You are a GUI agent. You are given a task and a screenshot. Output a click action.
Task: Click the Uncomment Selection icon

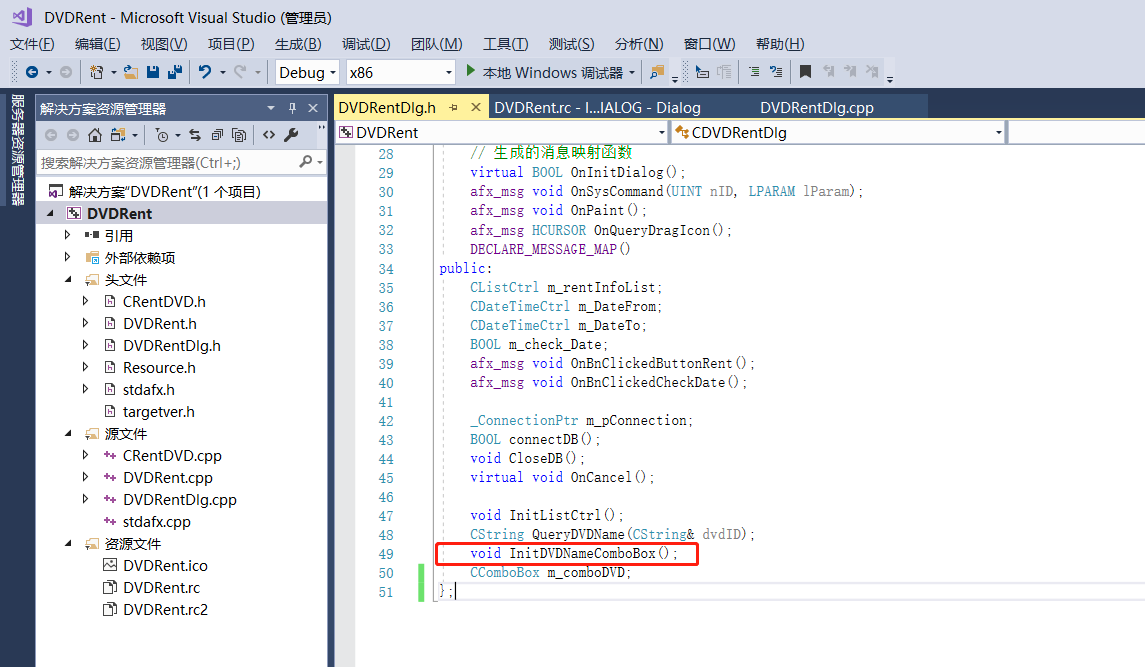(776, 72)
